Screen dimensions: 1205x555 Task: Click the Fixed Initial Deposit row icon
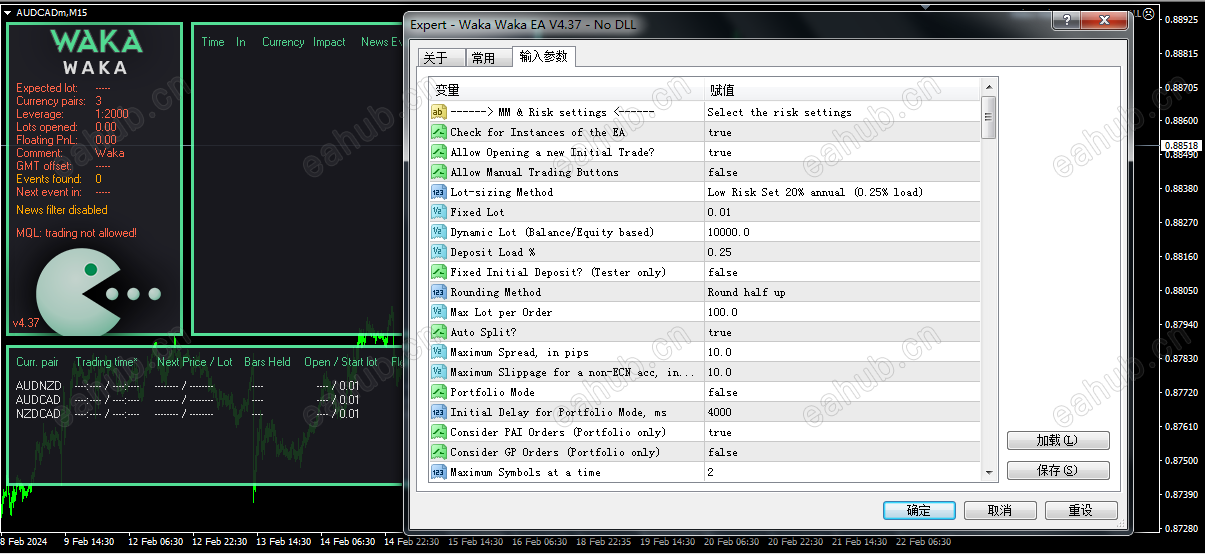coord(438,272)
